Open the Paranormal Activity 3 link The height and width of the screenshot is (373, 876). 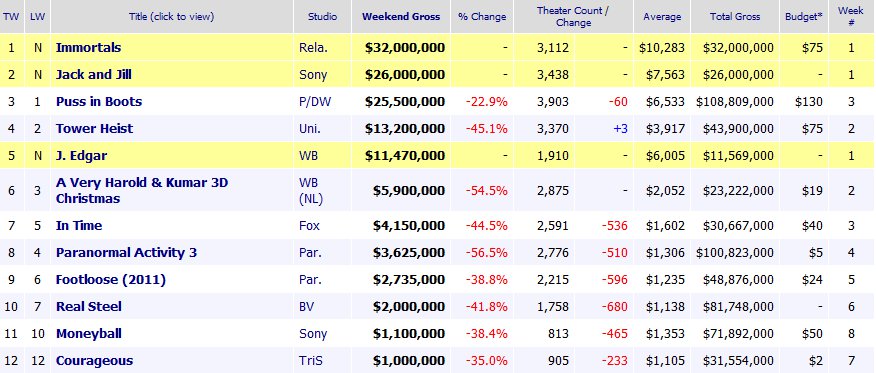click(x=126, y=252)
